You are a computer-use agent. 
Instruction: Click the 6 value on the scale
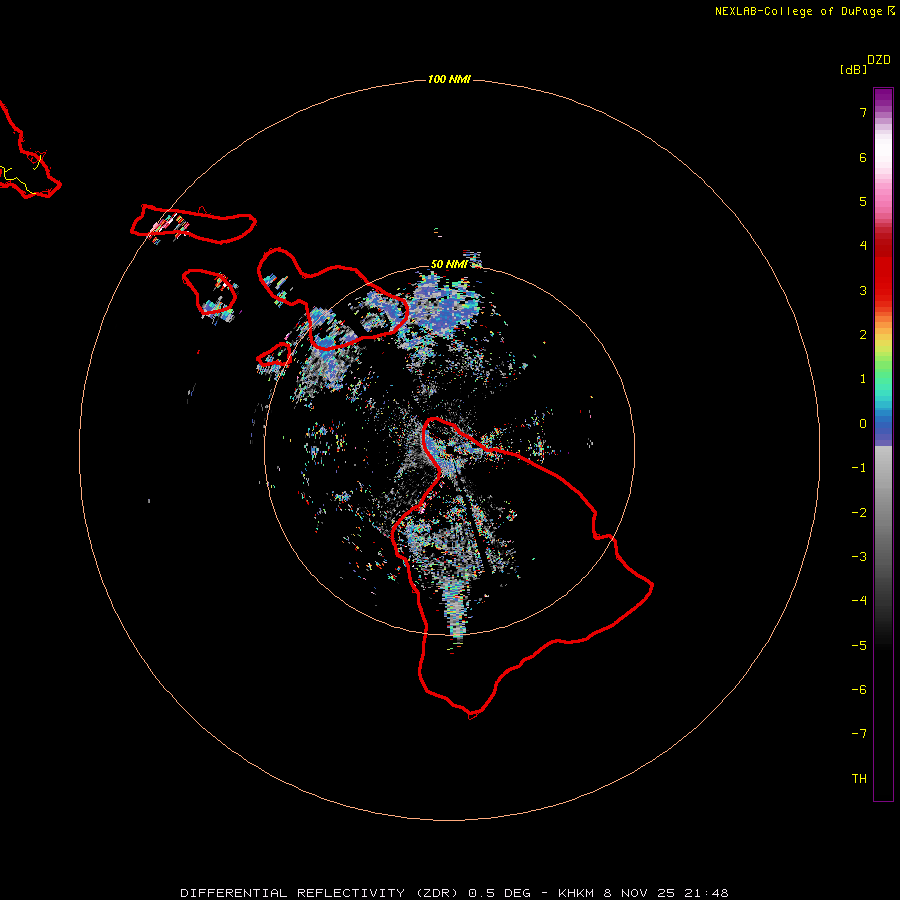click(x=863, y=157)
